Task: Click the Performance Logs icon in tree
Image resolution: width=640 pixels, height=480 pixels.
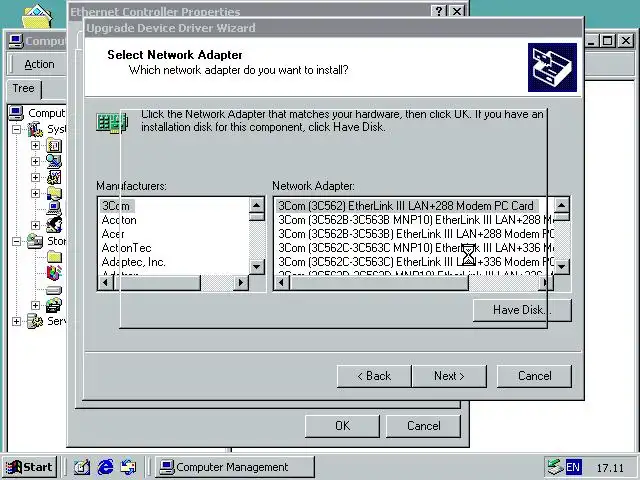Action: (54, 177)
